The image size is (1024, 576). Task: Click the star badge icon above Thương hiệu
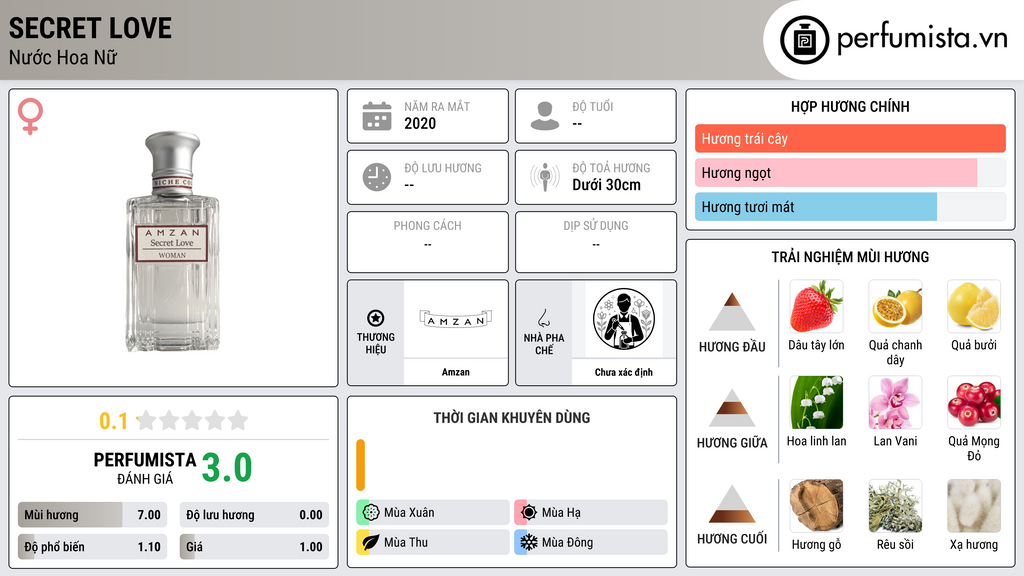pyautogui.click(x=376, y=318)
